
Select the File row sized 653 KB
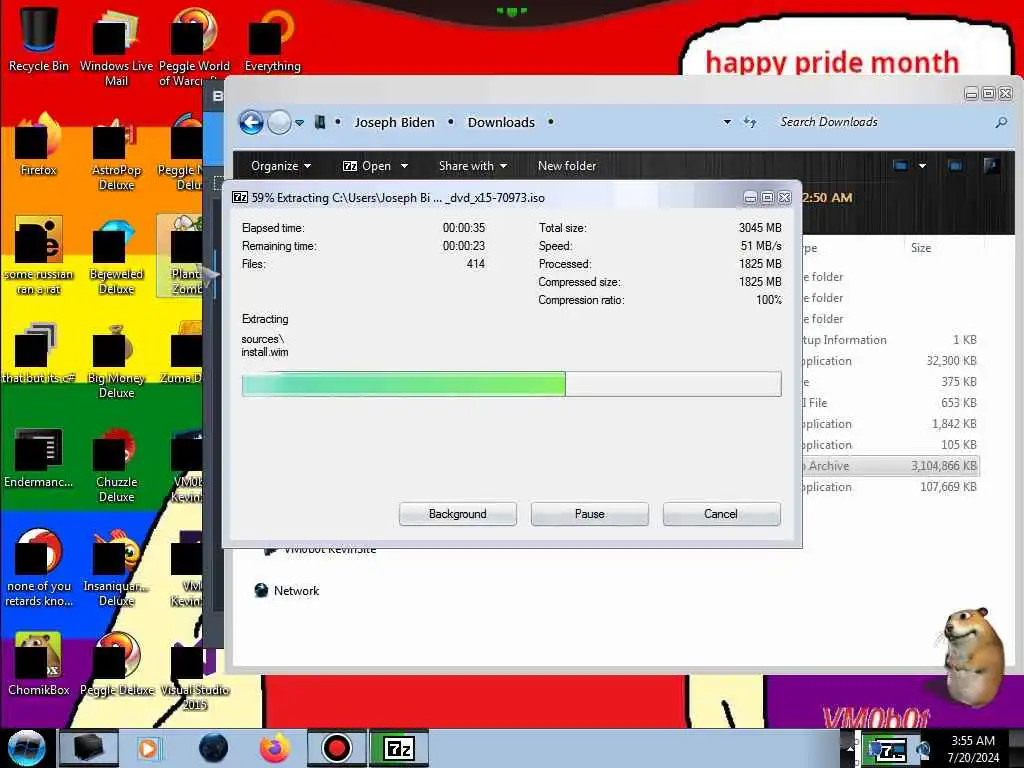click(x=891, y=403)
